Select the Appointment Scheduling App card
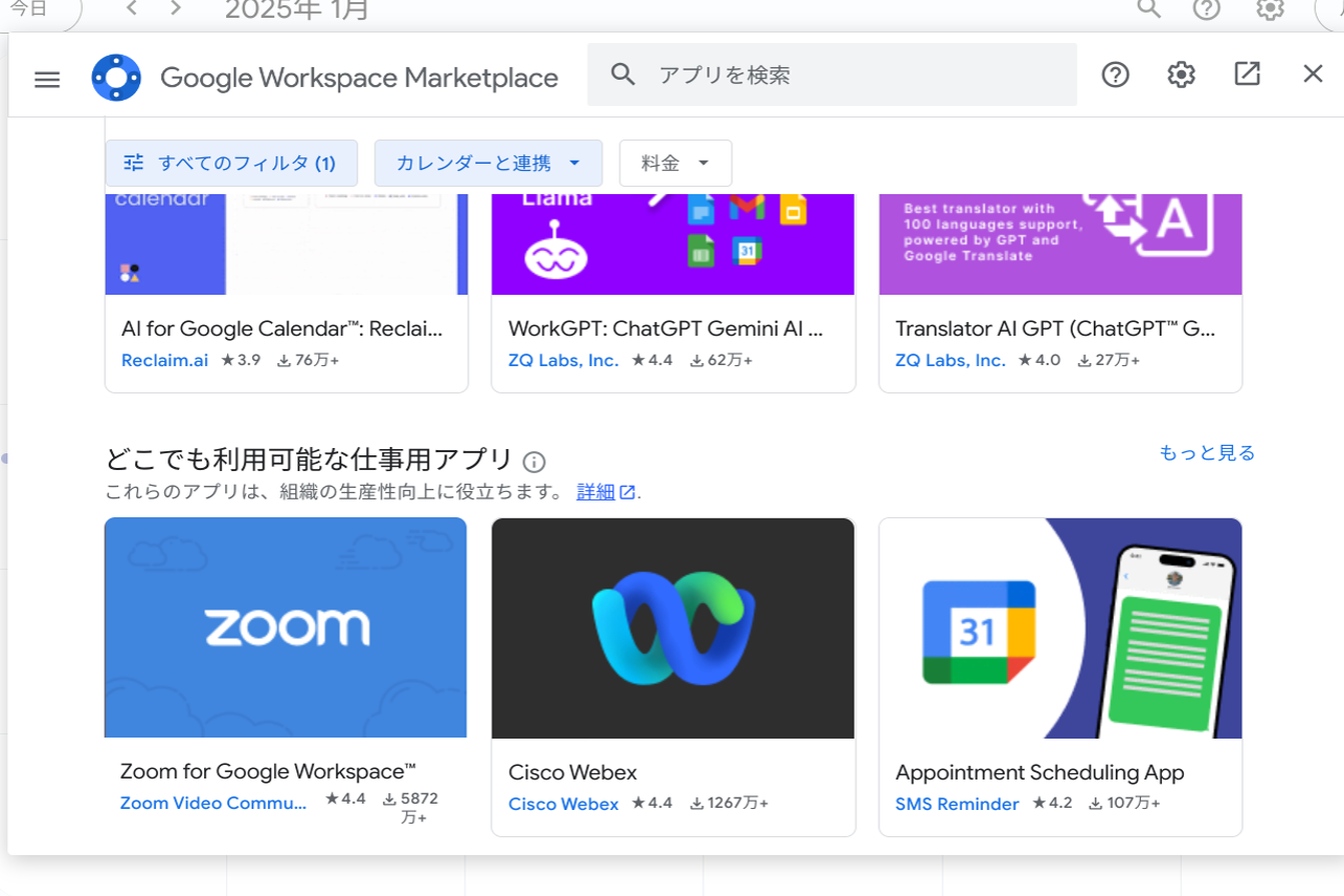Viewport: 1344px width, 896px height. point(1060,676)
